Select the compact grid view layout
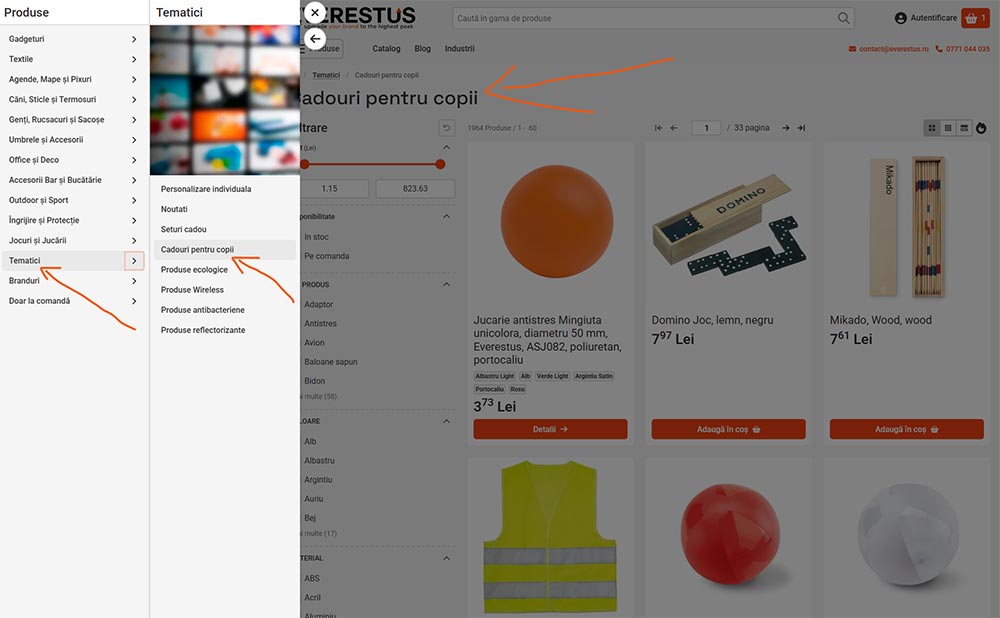1000x618 pixels. point(948,128)
